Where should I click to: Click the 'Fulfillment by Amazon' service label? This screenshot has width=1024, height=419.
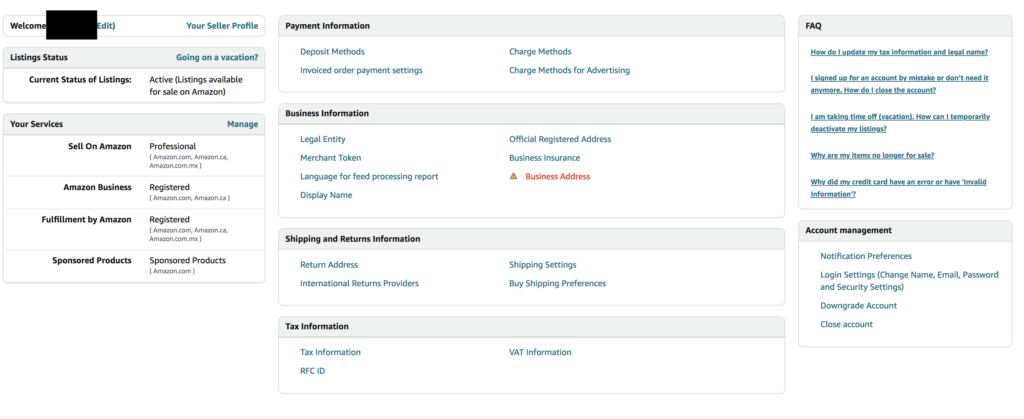[x=86, y=219]
